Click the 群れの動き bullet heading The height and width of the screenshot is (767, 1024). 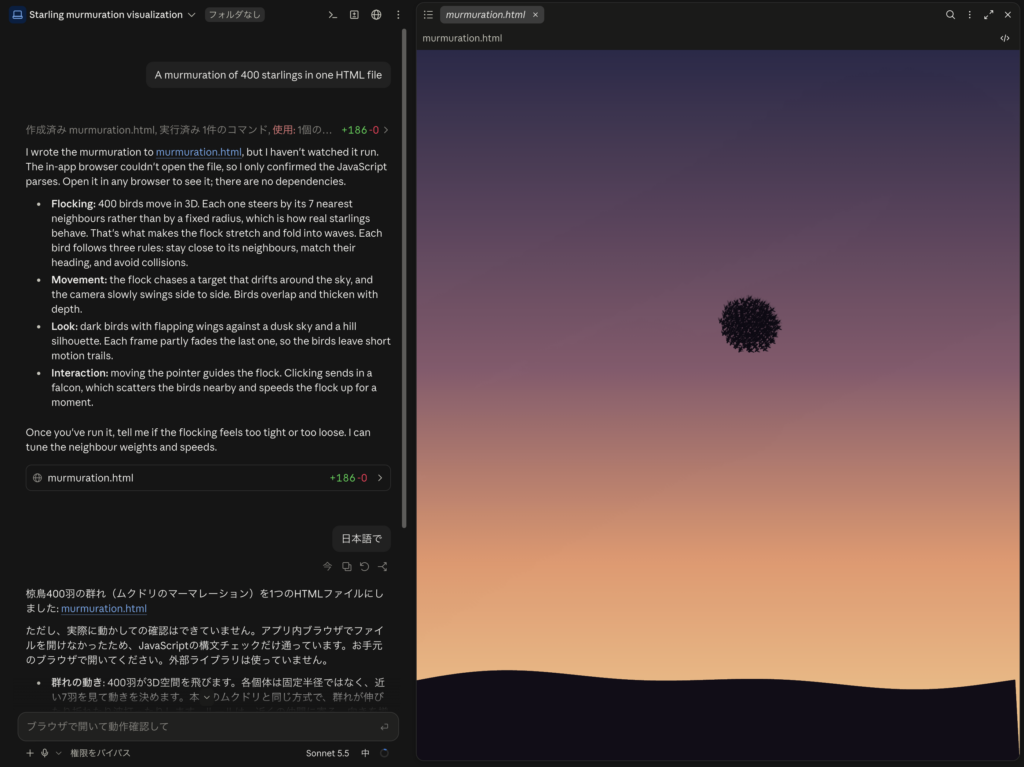(78, 682)
